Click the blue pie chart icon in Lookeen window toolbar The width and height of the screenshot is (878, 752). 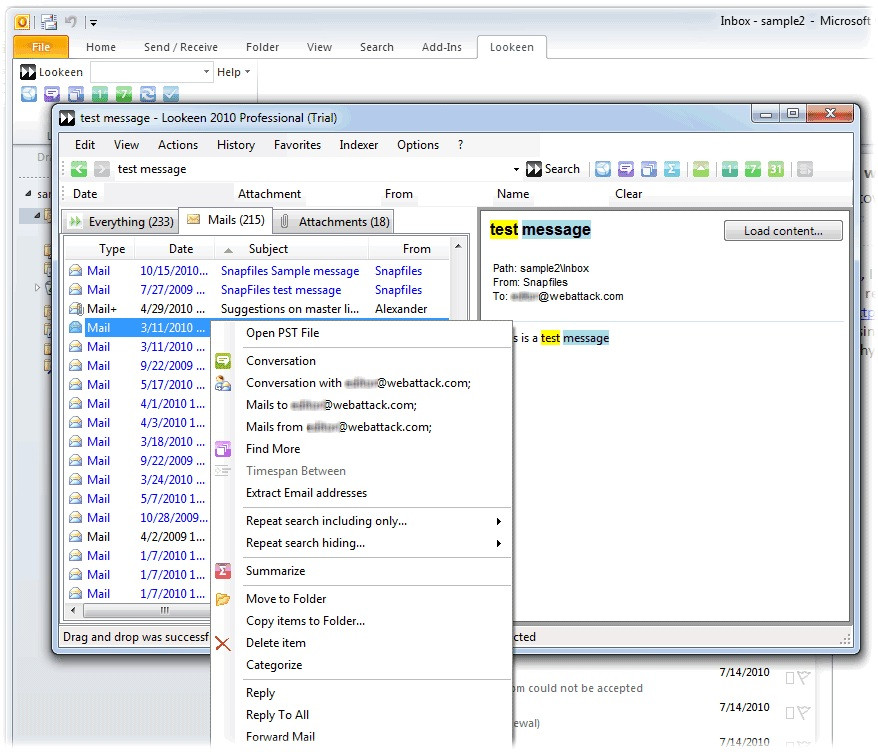[603, 169]
